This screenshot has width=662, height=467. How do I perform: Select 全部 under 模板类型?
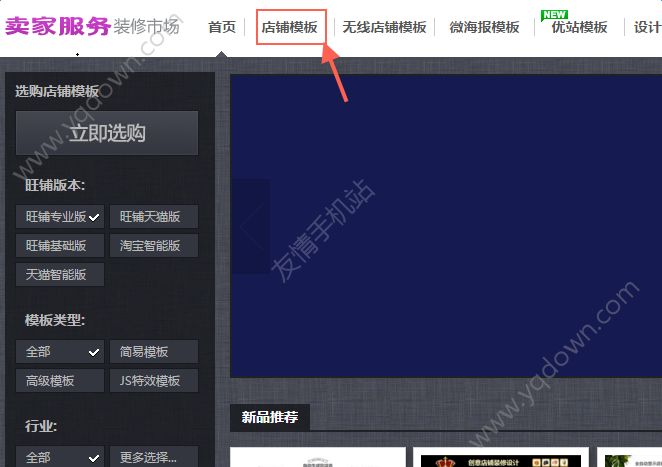pyautogui.click(x=60, y=352)
